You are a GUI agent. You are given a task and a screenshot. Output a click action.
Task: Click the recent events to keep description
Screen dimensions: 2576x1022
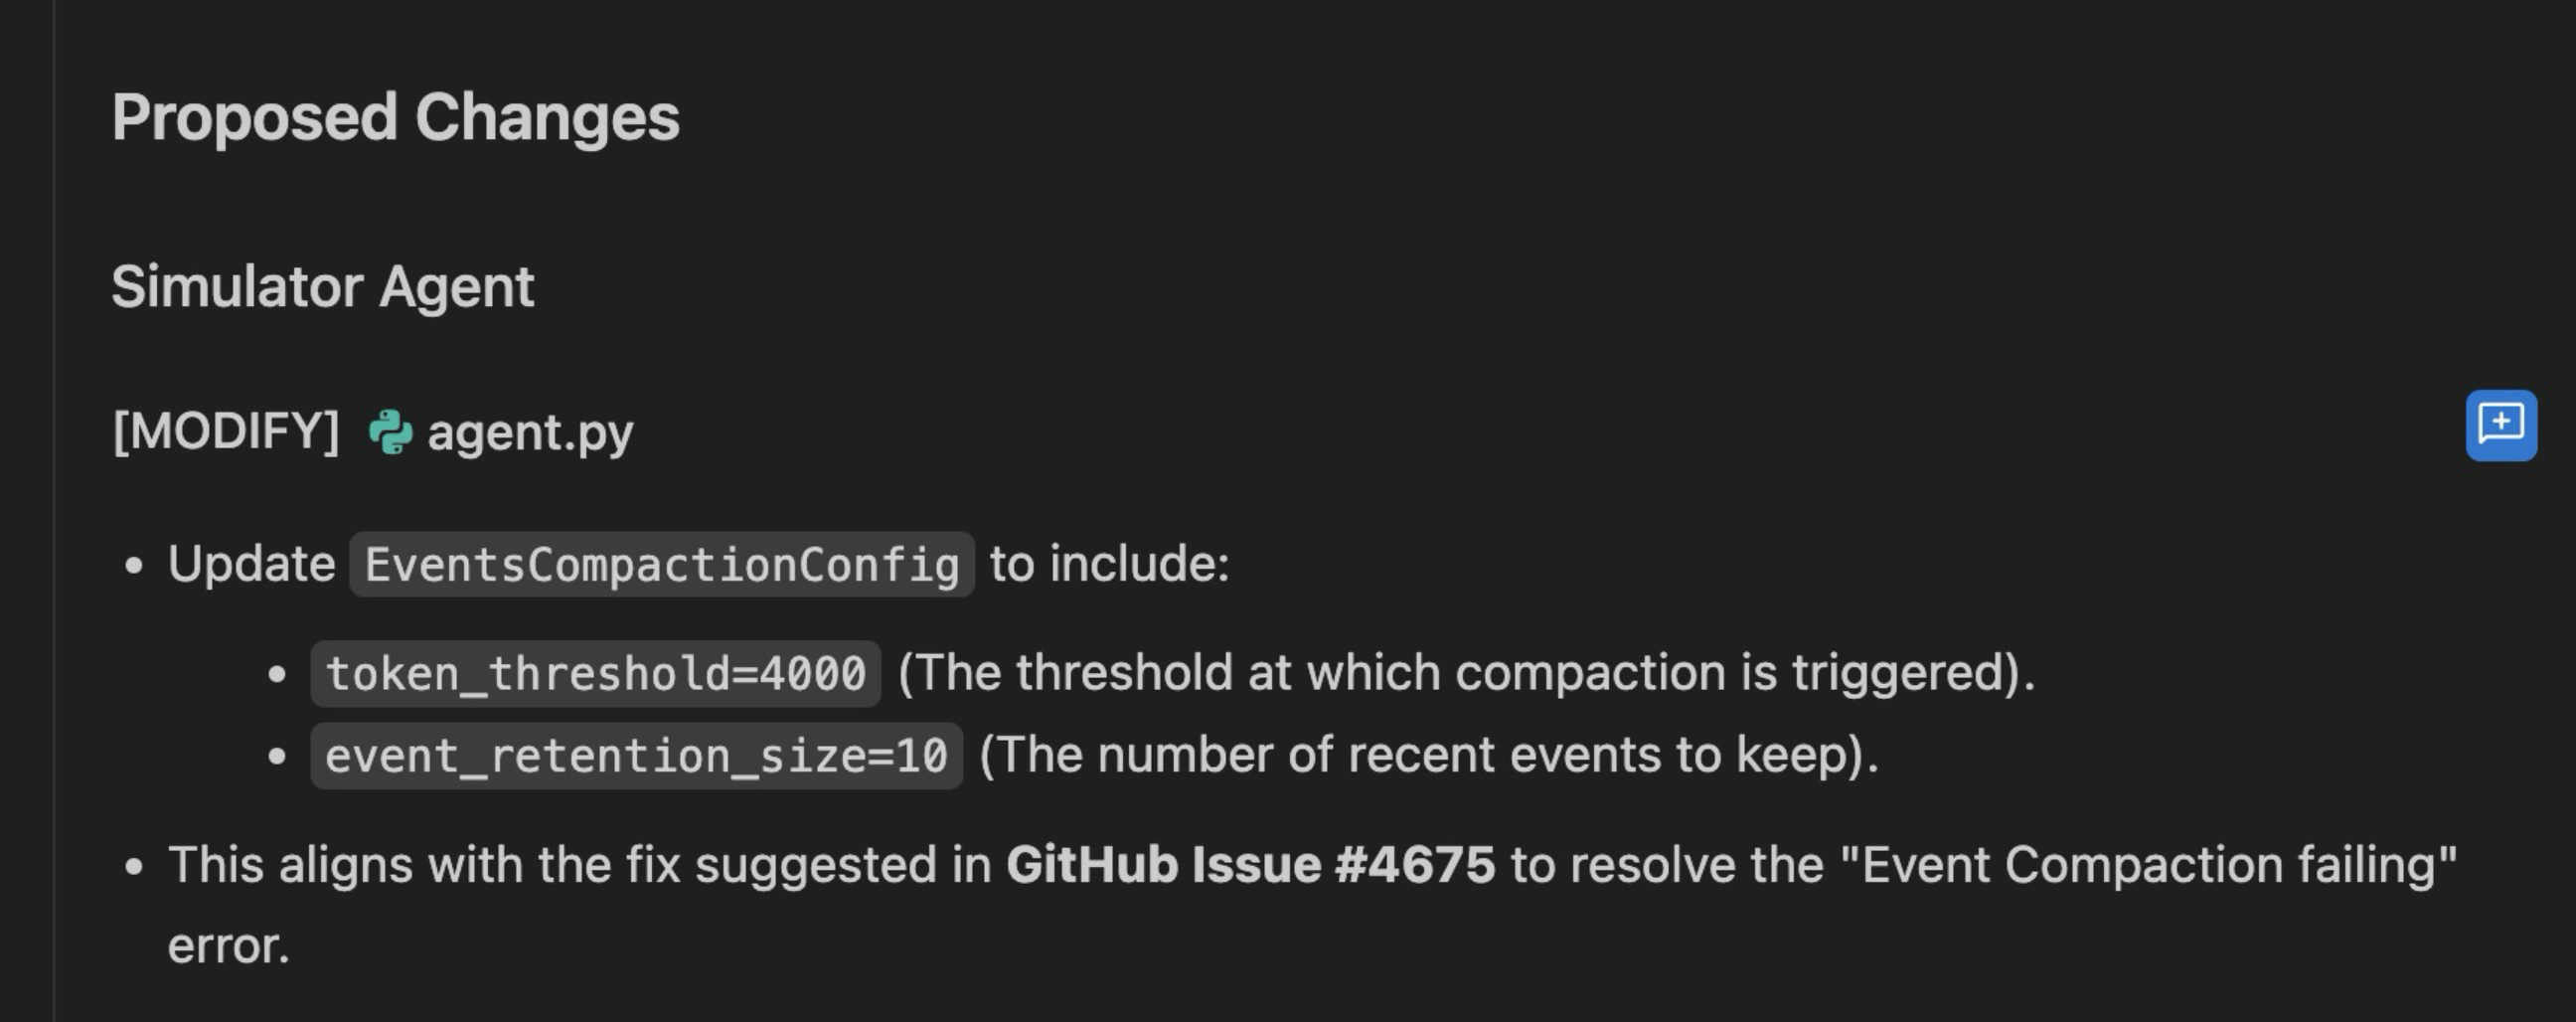[x=1428, y=755]
